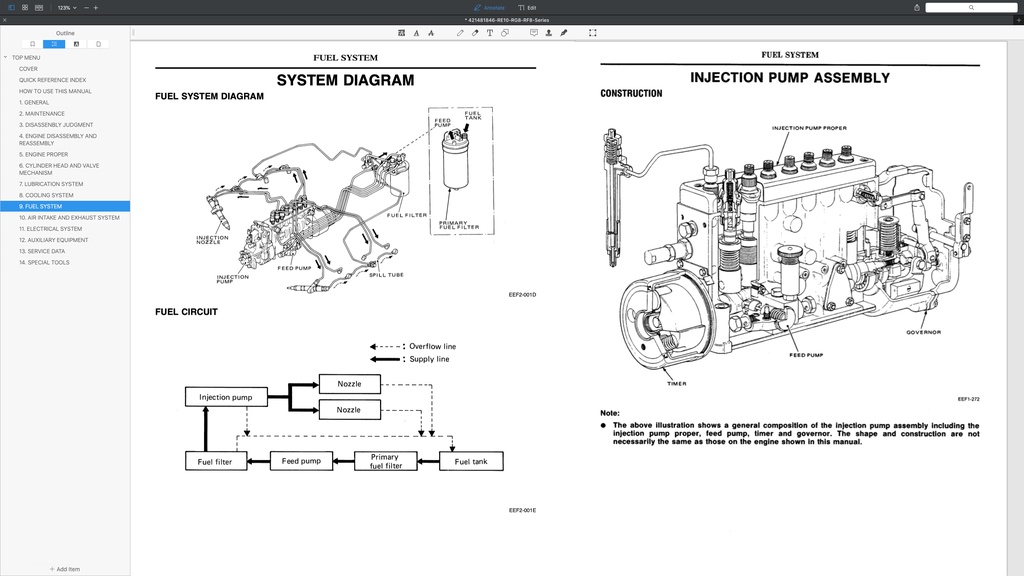
Task: Switch to the Edit tab
Action: 528,7
